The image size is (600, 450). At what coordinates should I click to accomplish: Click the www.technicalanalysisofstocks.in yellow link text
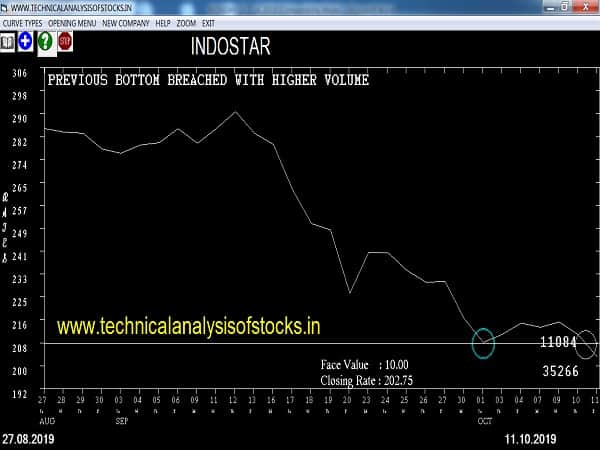[x=188, y=326]
